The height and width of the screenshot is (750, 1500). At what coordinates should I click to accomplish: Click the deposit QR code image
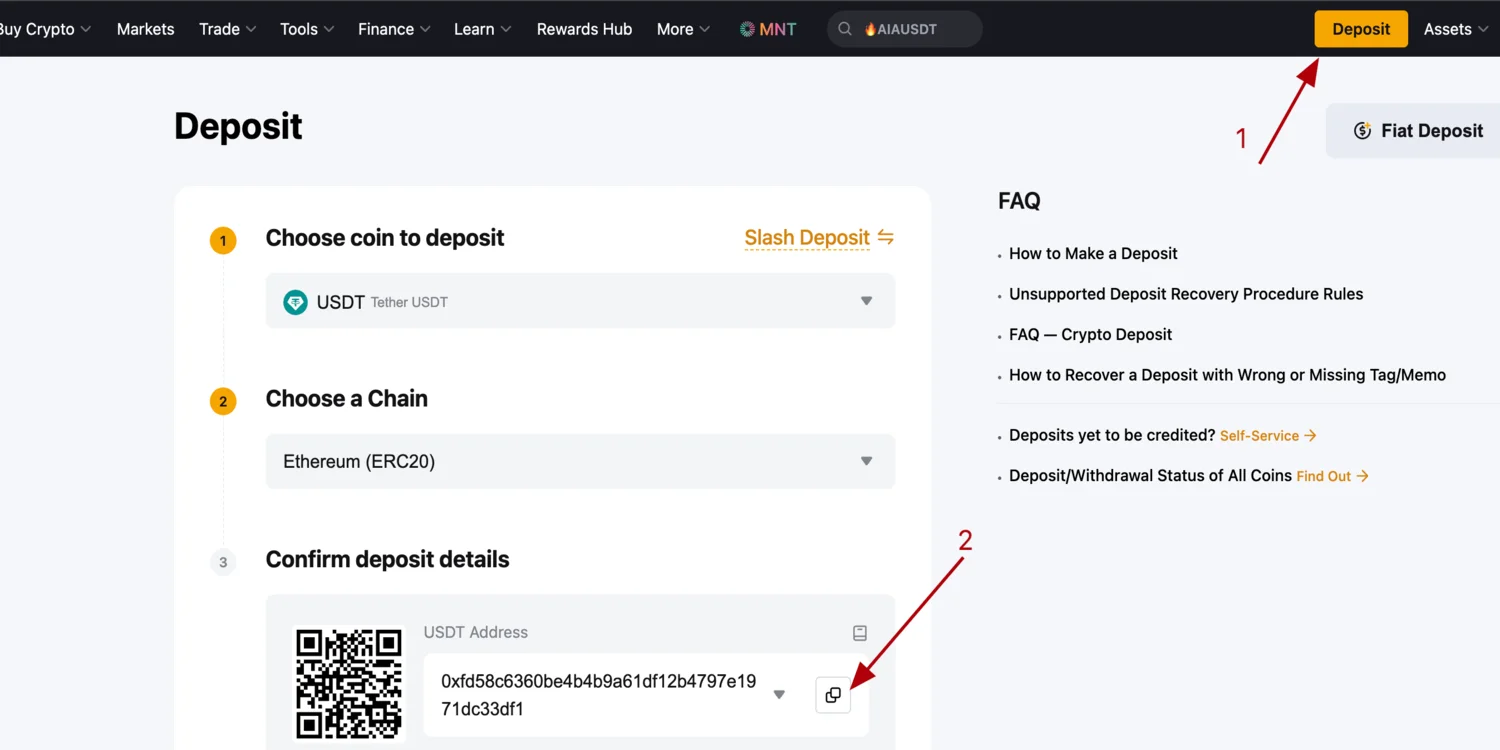pos(349,683)
